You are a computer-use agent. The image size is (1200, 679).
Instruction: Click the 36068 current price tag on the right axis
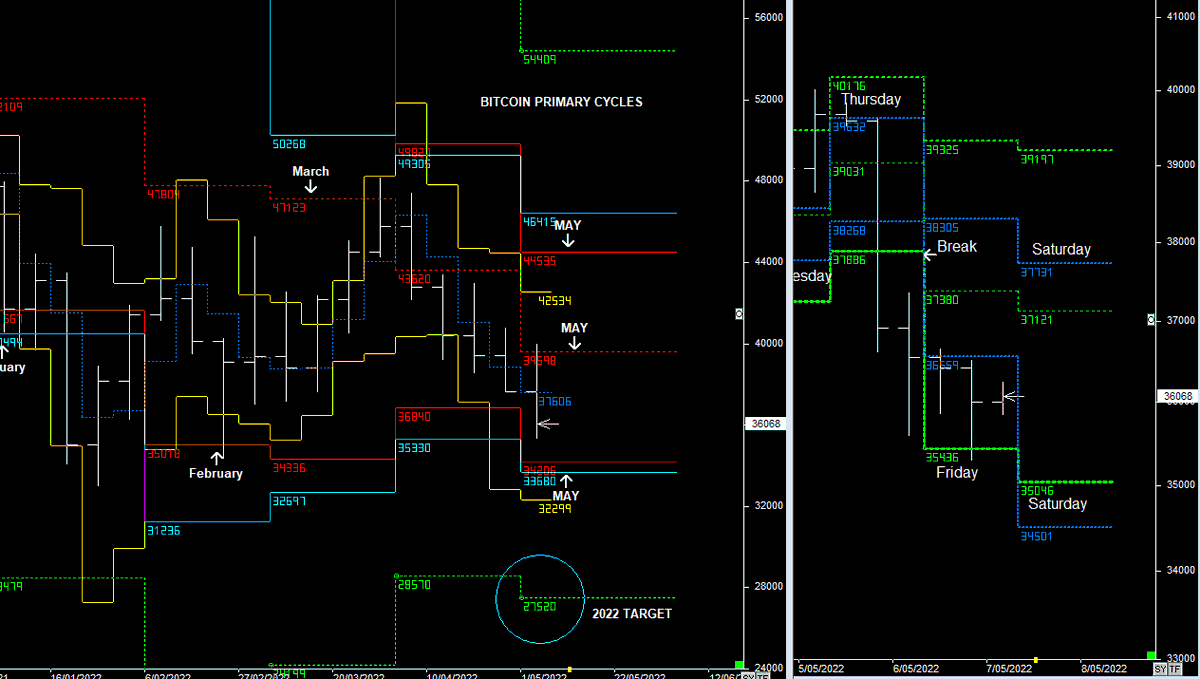pyautogui.click(x=1179, y=397)
